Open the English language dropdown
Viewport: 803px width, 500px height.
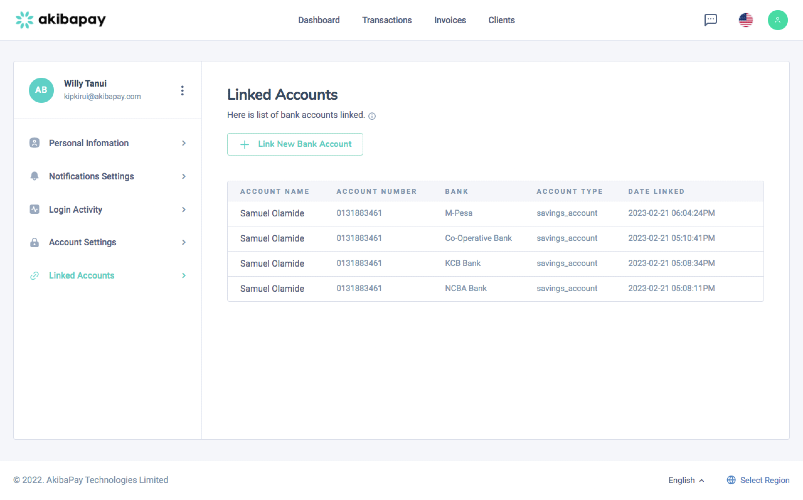click(x=686, y=480)
